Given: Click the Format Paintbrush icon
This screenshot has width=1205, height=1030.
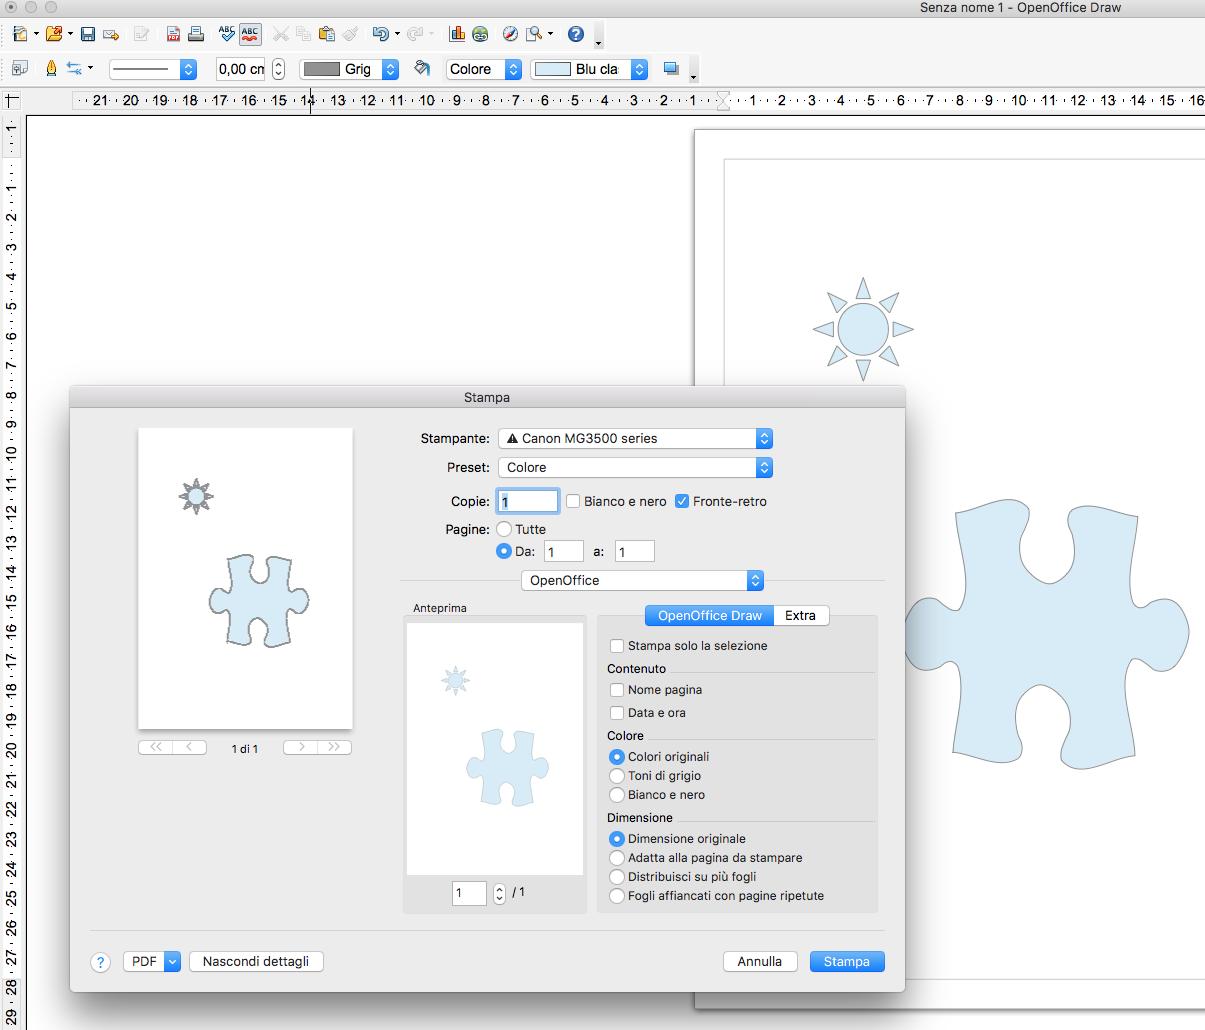Looking at the screenshot, I should (x=349, y=34).
